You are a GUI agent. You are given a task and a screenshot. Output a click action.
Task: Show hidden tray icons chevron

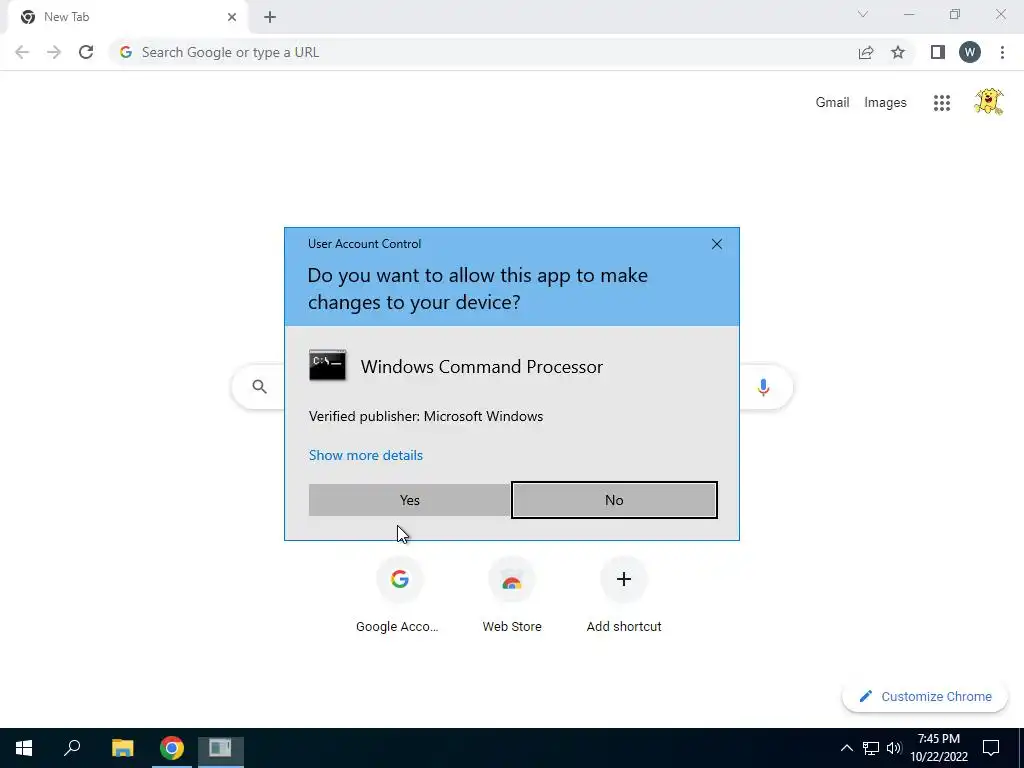[846, 748]
